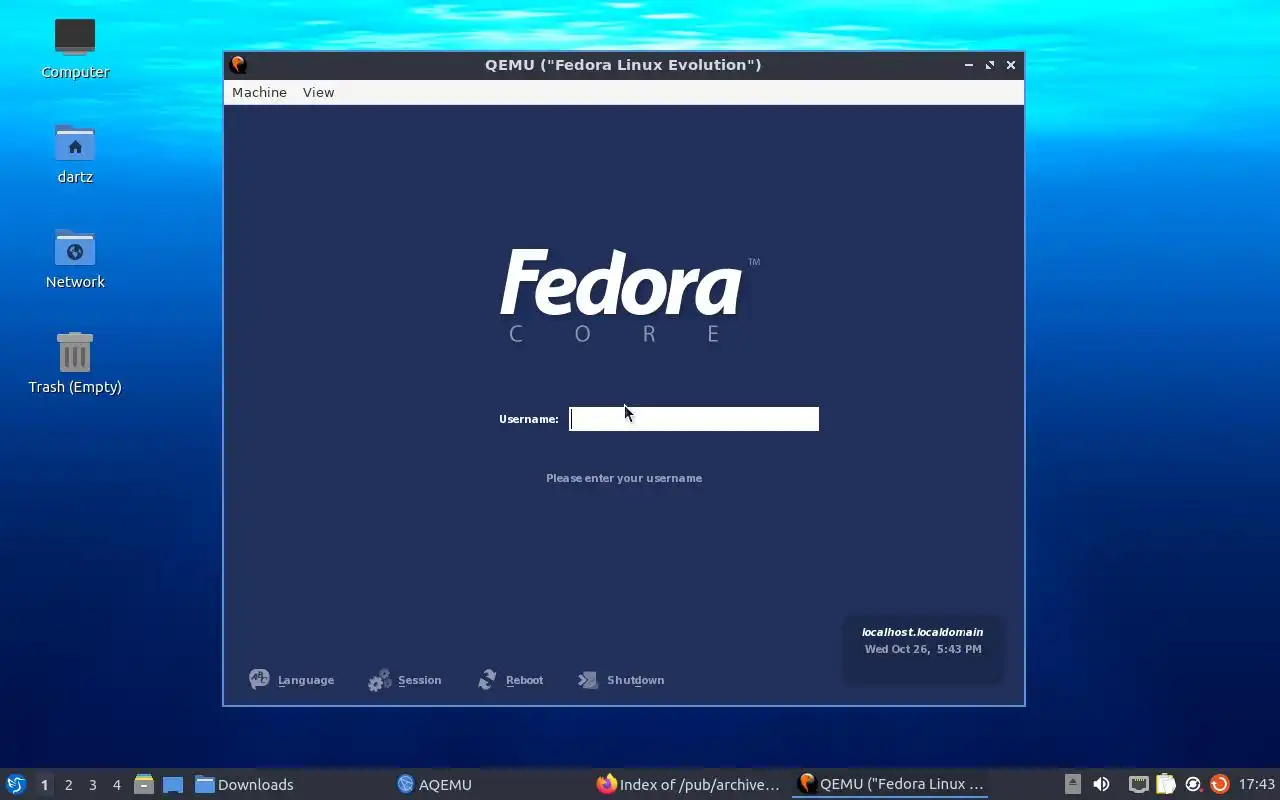This screenshot has height=800, width=1280.
Task: Select the Reboot option label
Action: [524, 680]
